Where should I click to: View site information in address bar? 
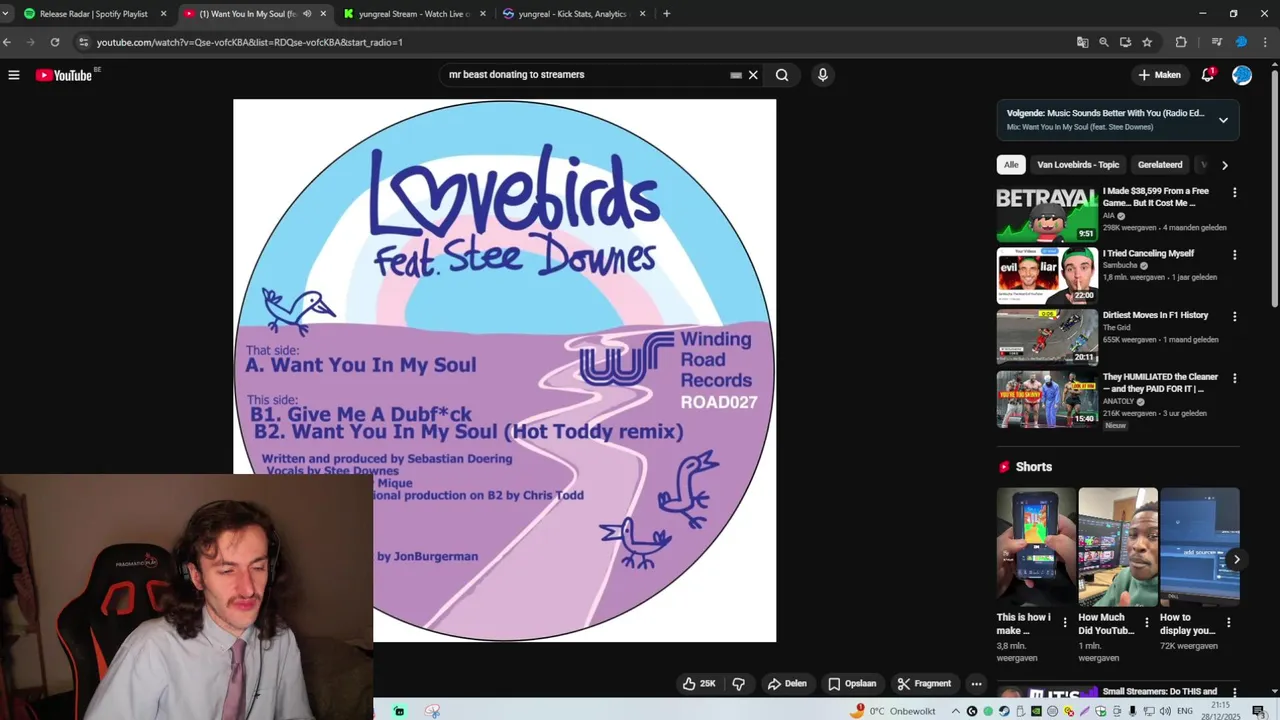(x=84, y=42)
